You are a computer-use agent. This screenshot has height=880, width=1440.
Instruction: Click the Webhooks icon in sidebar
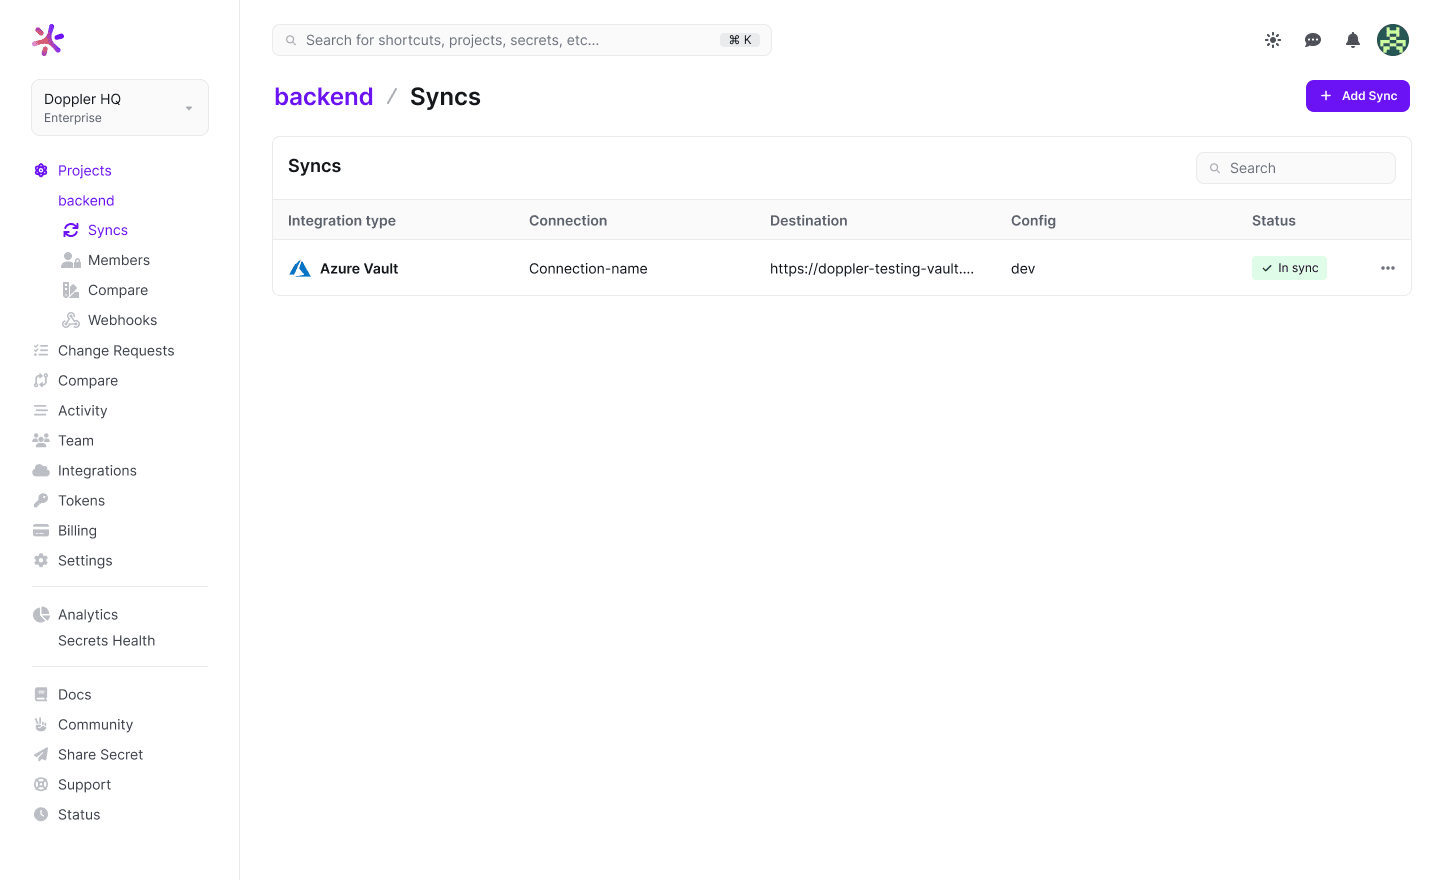tap(71, 321)
